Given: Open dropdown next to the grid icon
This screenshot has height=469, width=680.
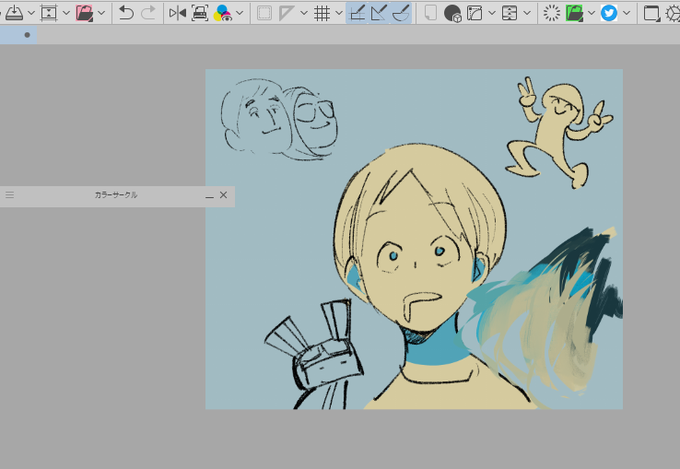Looking at the screenshot, I should click(339, 13).
